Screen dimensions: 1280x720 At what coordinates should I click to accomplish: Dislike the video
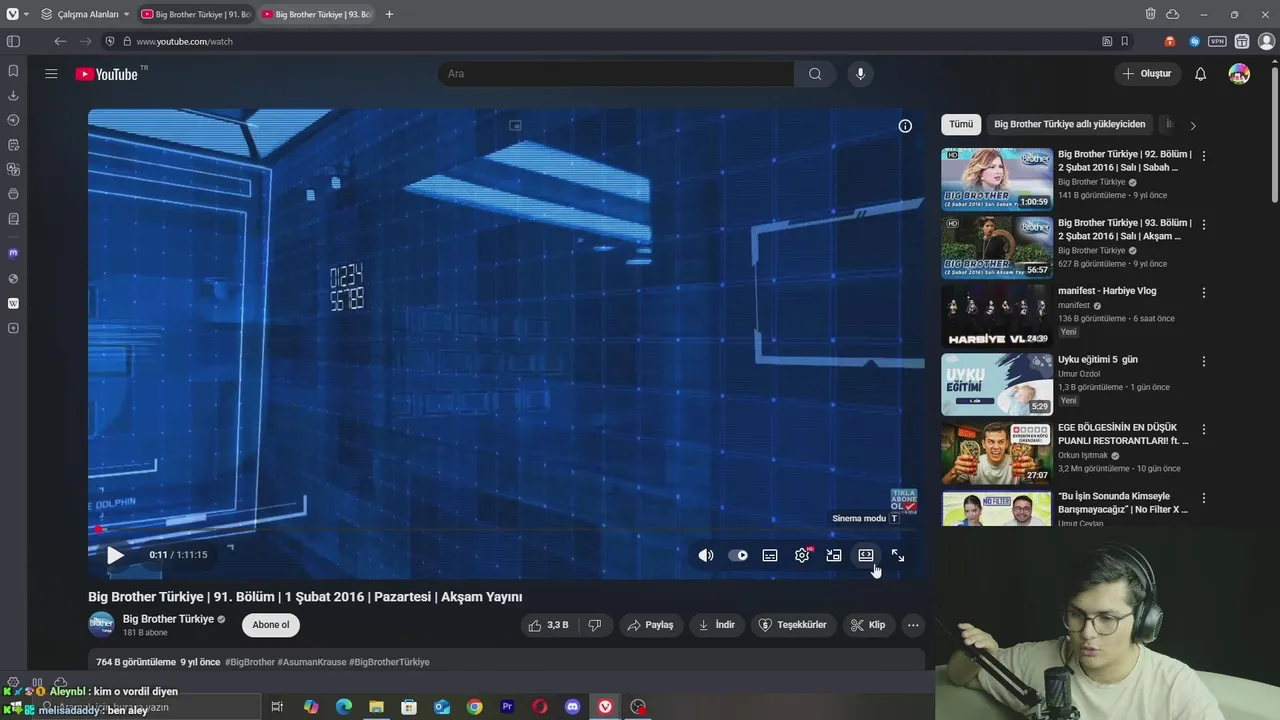[x=595, y=625]
